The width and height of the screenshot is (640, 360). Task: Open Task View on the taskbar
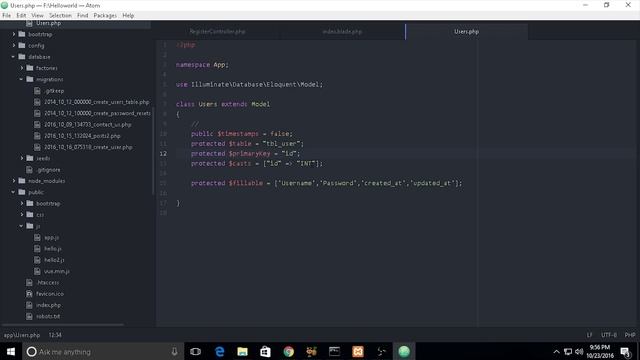[x=196, y=351]
